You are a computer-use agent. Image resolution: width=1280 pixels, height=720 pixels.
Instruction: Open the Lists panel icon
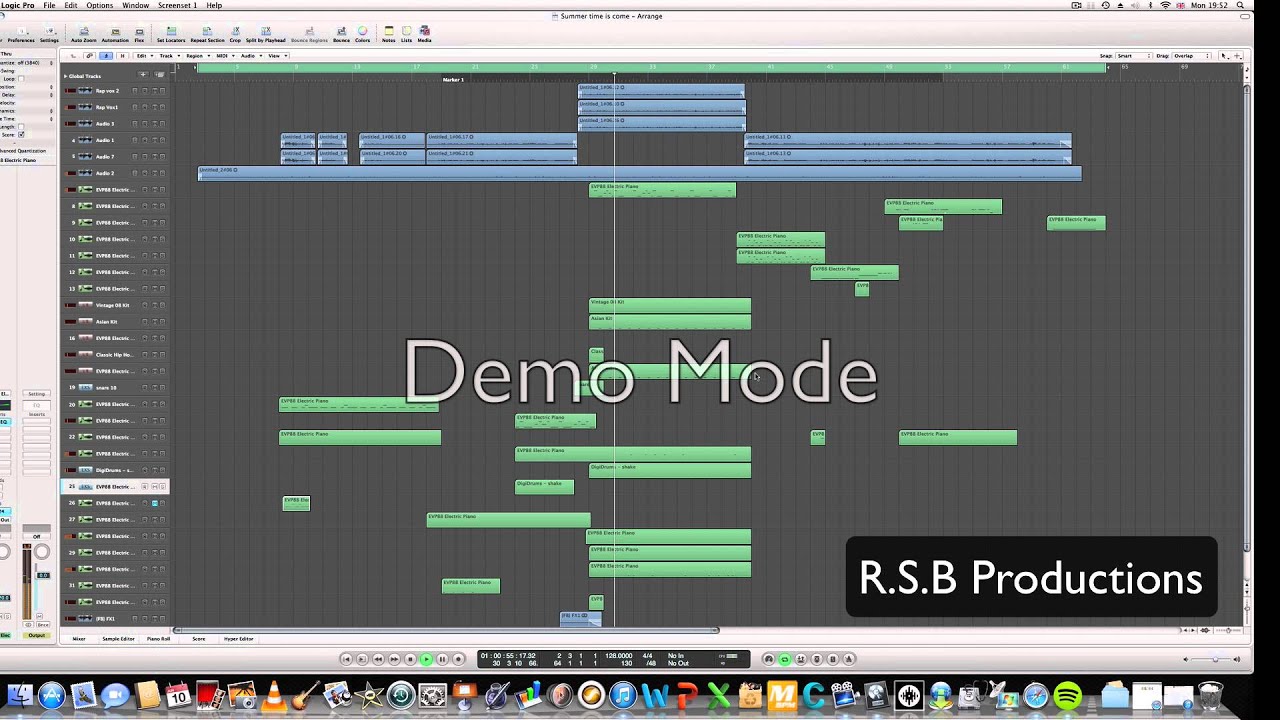click(x=406, y=34)
